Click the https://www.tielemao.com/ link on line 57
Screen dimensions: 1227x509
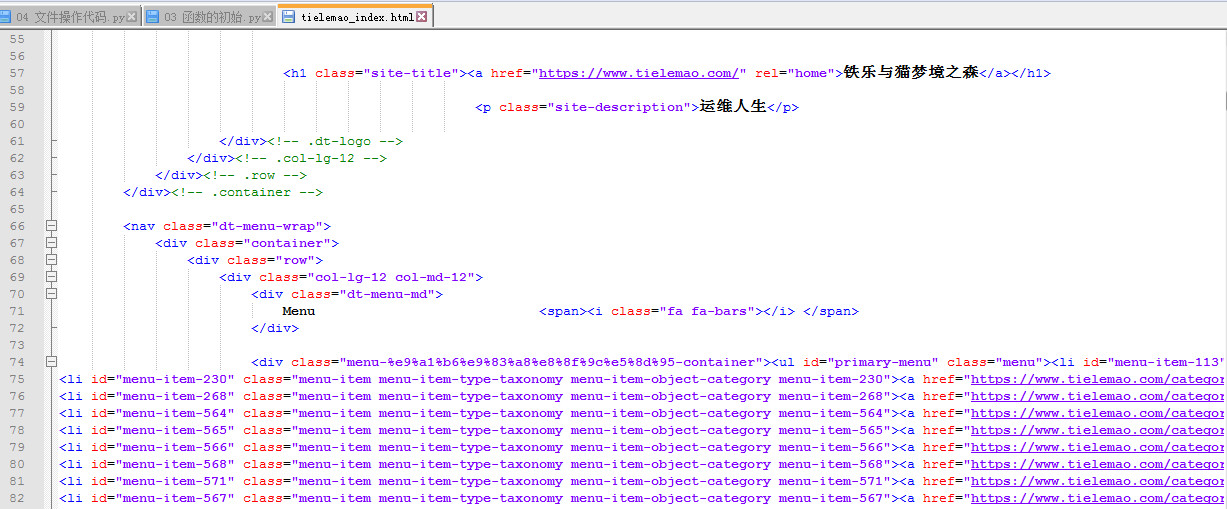pyautogui.click(x=639, y=73)
